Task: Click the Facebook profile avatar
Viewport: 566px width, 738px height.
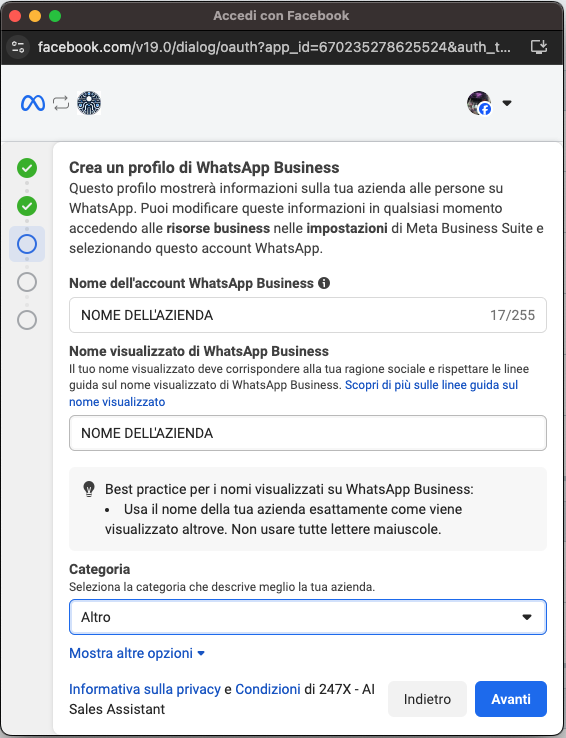Action: pos(479,103)
